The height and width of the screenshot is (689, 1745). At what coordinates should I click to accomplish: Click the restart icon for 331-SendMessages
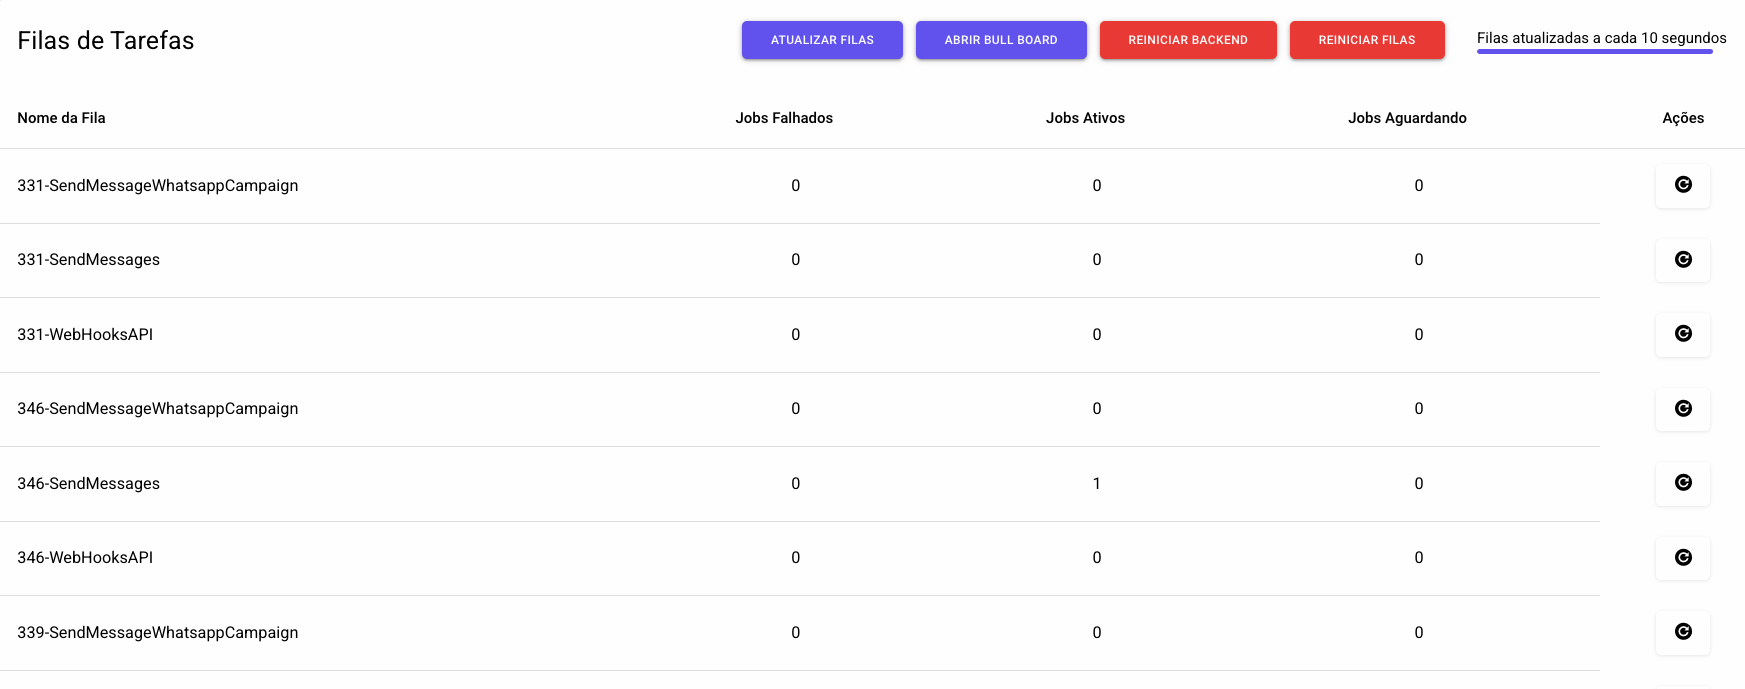click(1682, 260)
